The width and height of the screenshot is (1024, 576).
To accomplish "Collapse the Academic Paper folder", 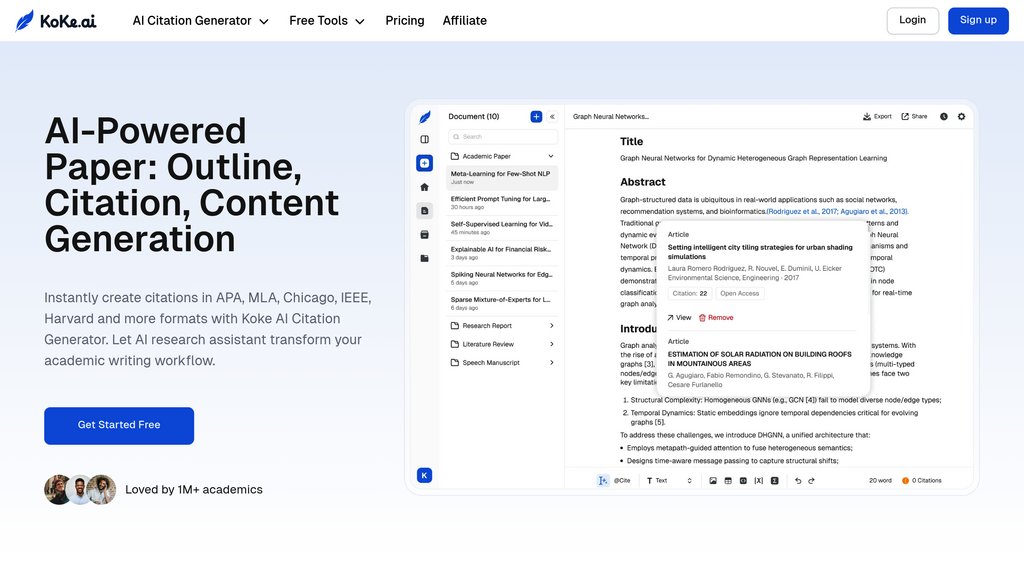I will 551,156.
